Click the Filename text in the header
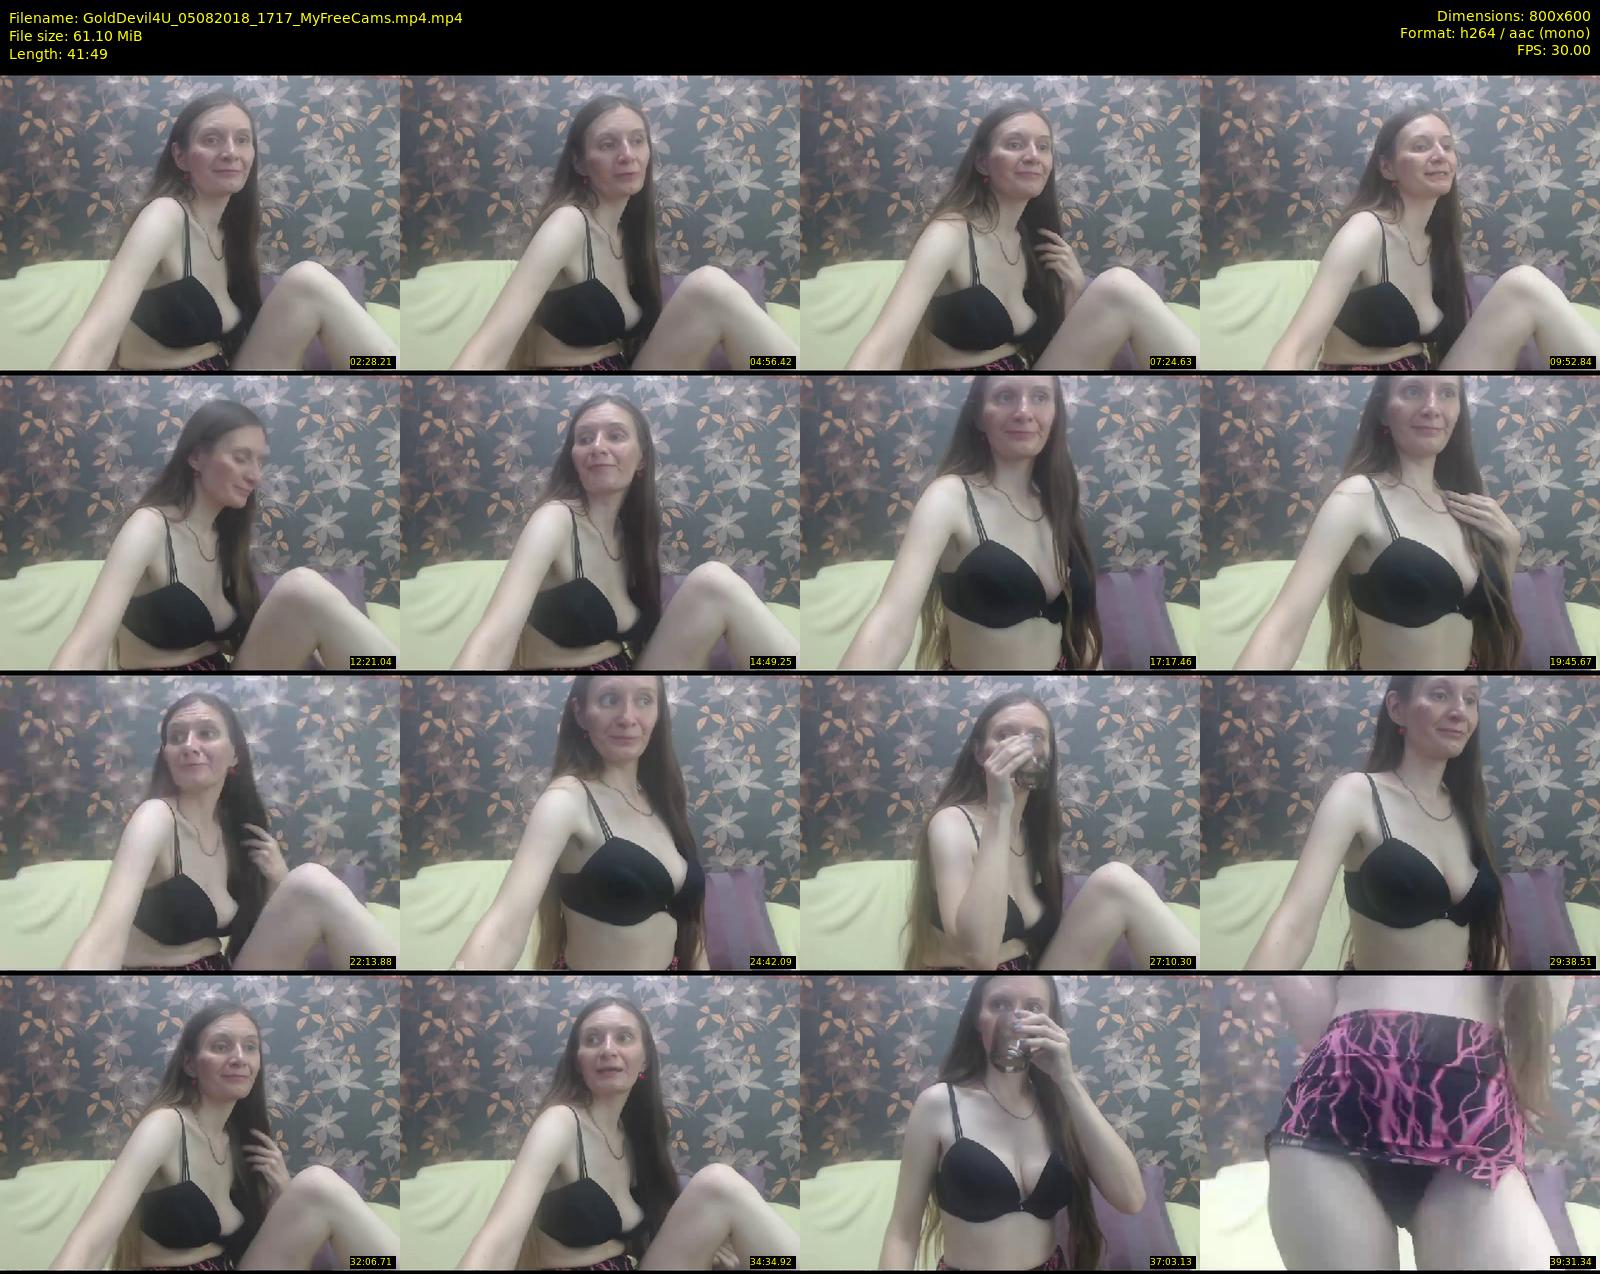 pyautogui.click(x=235, y=18)
